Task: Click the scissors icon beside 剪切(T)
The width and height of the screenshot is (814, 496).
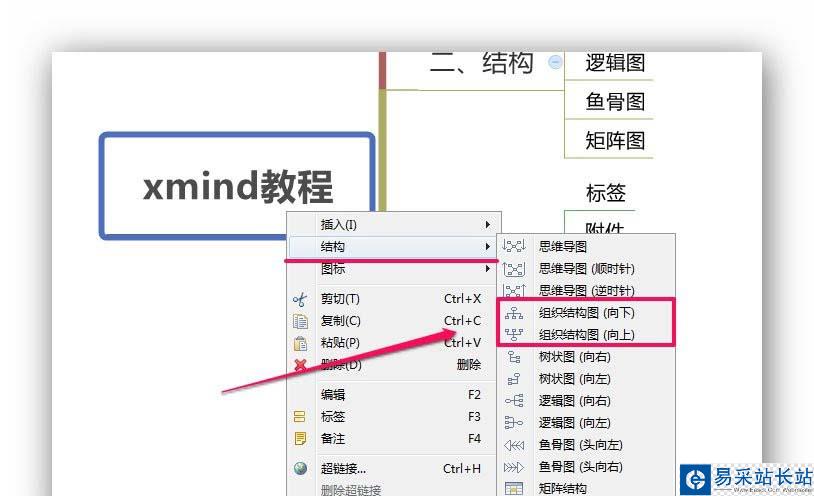Action: pyautogui.click(x=300, y=299)
